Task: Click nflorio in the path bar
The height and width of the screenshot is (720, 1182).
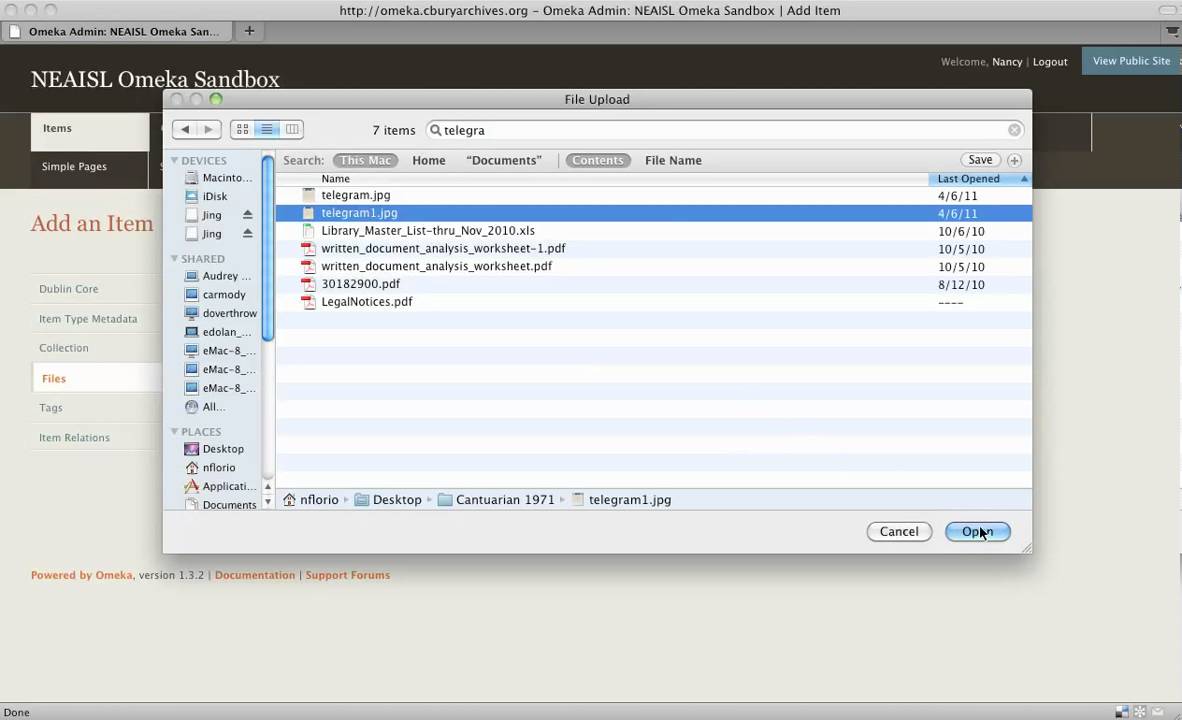Action: (311, 500)
